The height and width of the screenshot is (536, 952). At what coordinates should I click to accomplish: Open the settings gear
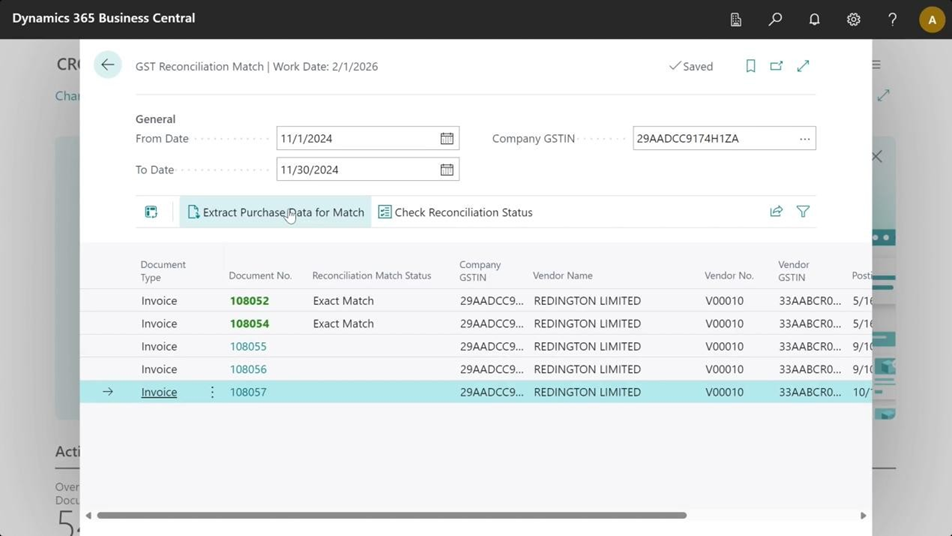click(853, 19)
